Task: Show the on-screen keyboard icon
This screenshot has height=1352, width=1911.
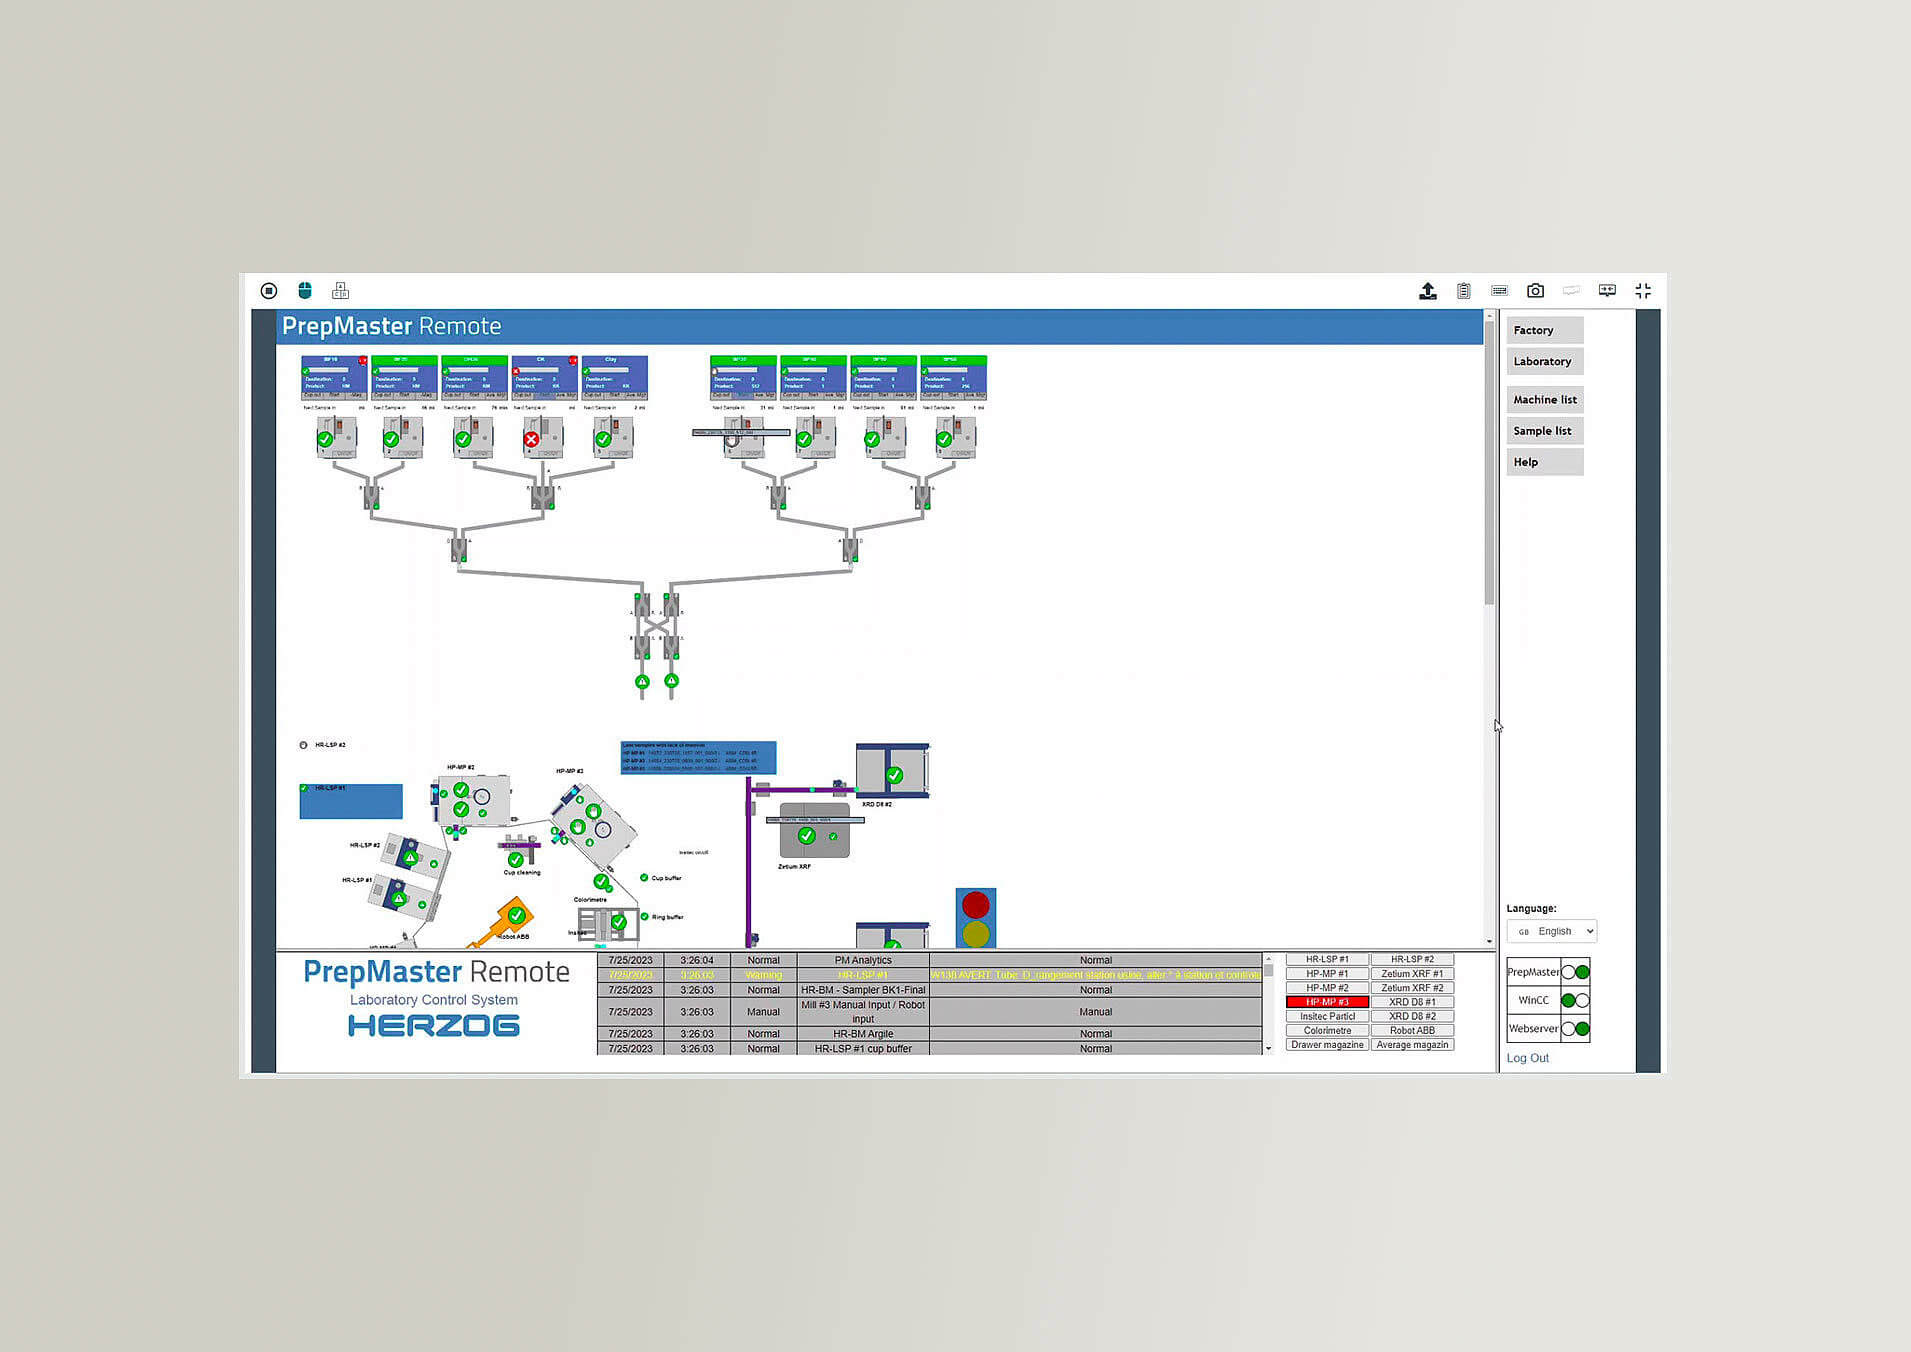Action: (1499, 291)
